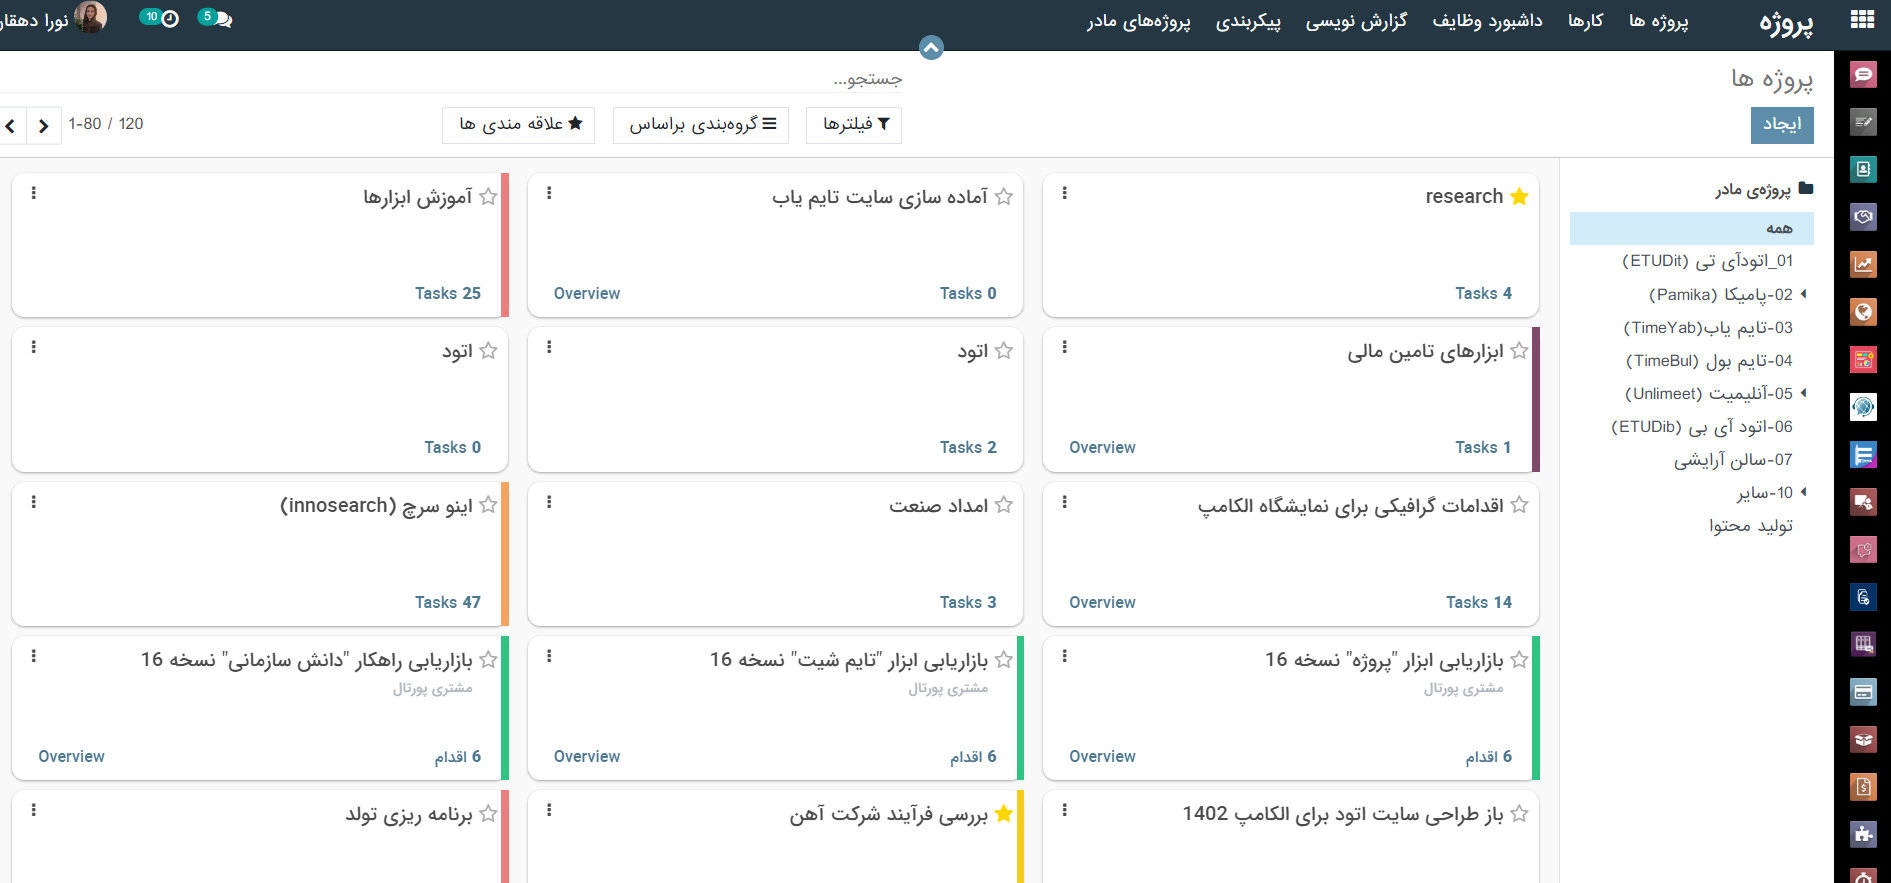Viewport: 1891px width, 883px height.
Task: Open kebab menu on research card
Action: coord(1064,193)
